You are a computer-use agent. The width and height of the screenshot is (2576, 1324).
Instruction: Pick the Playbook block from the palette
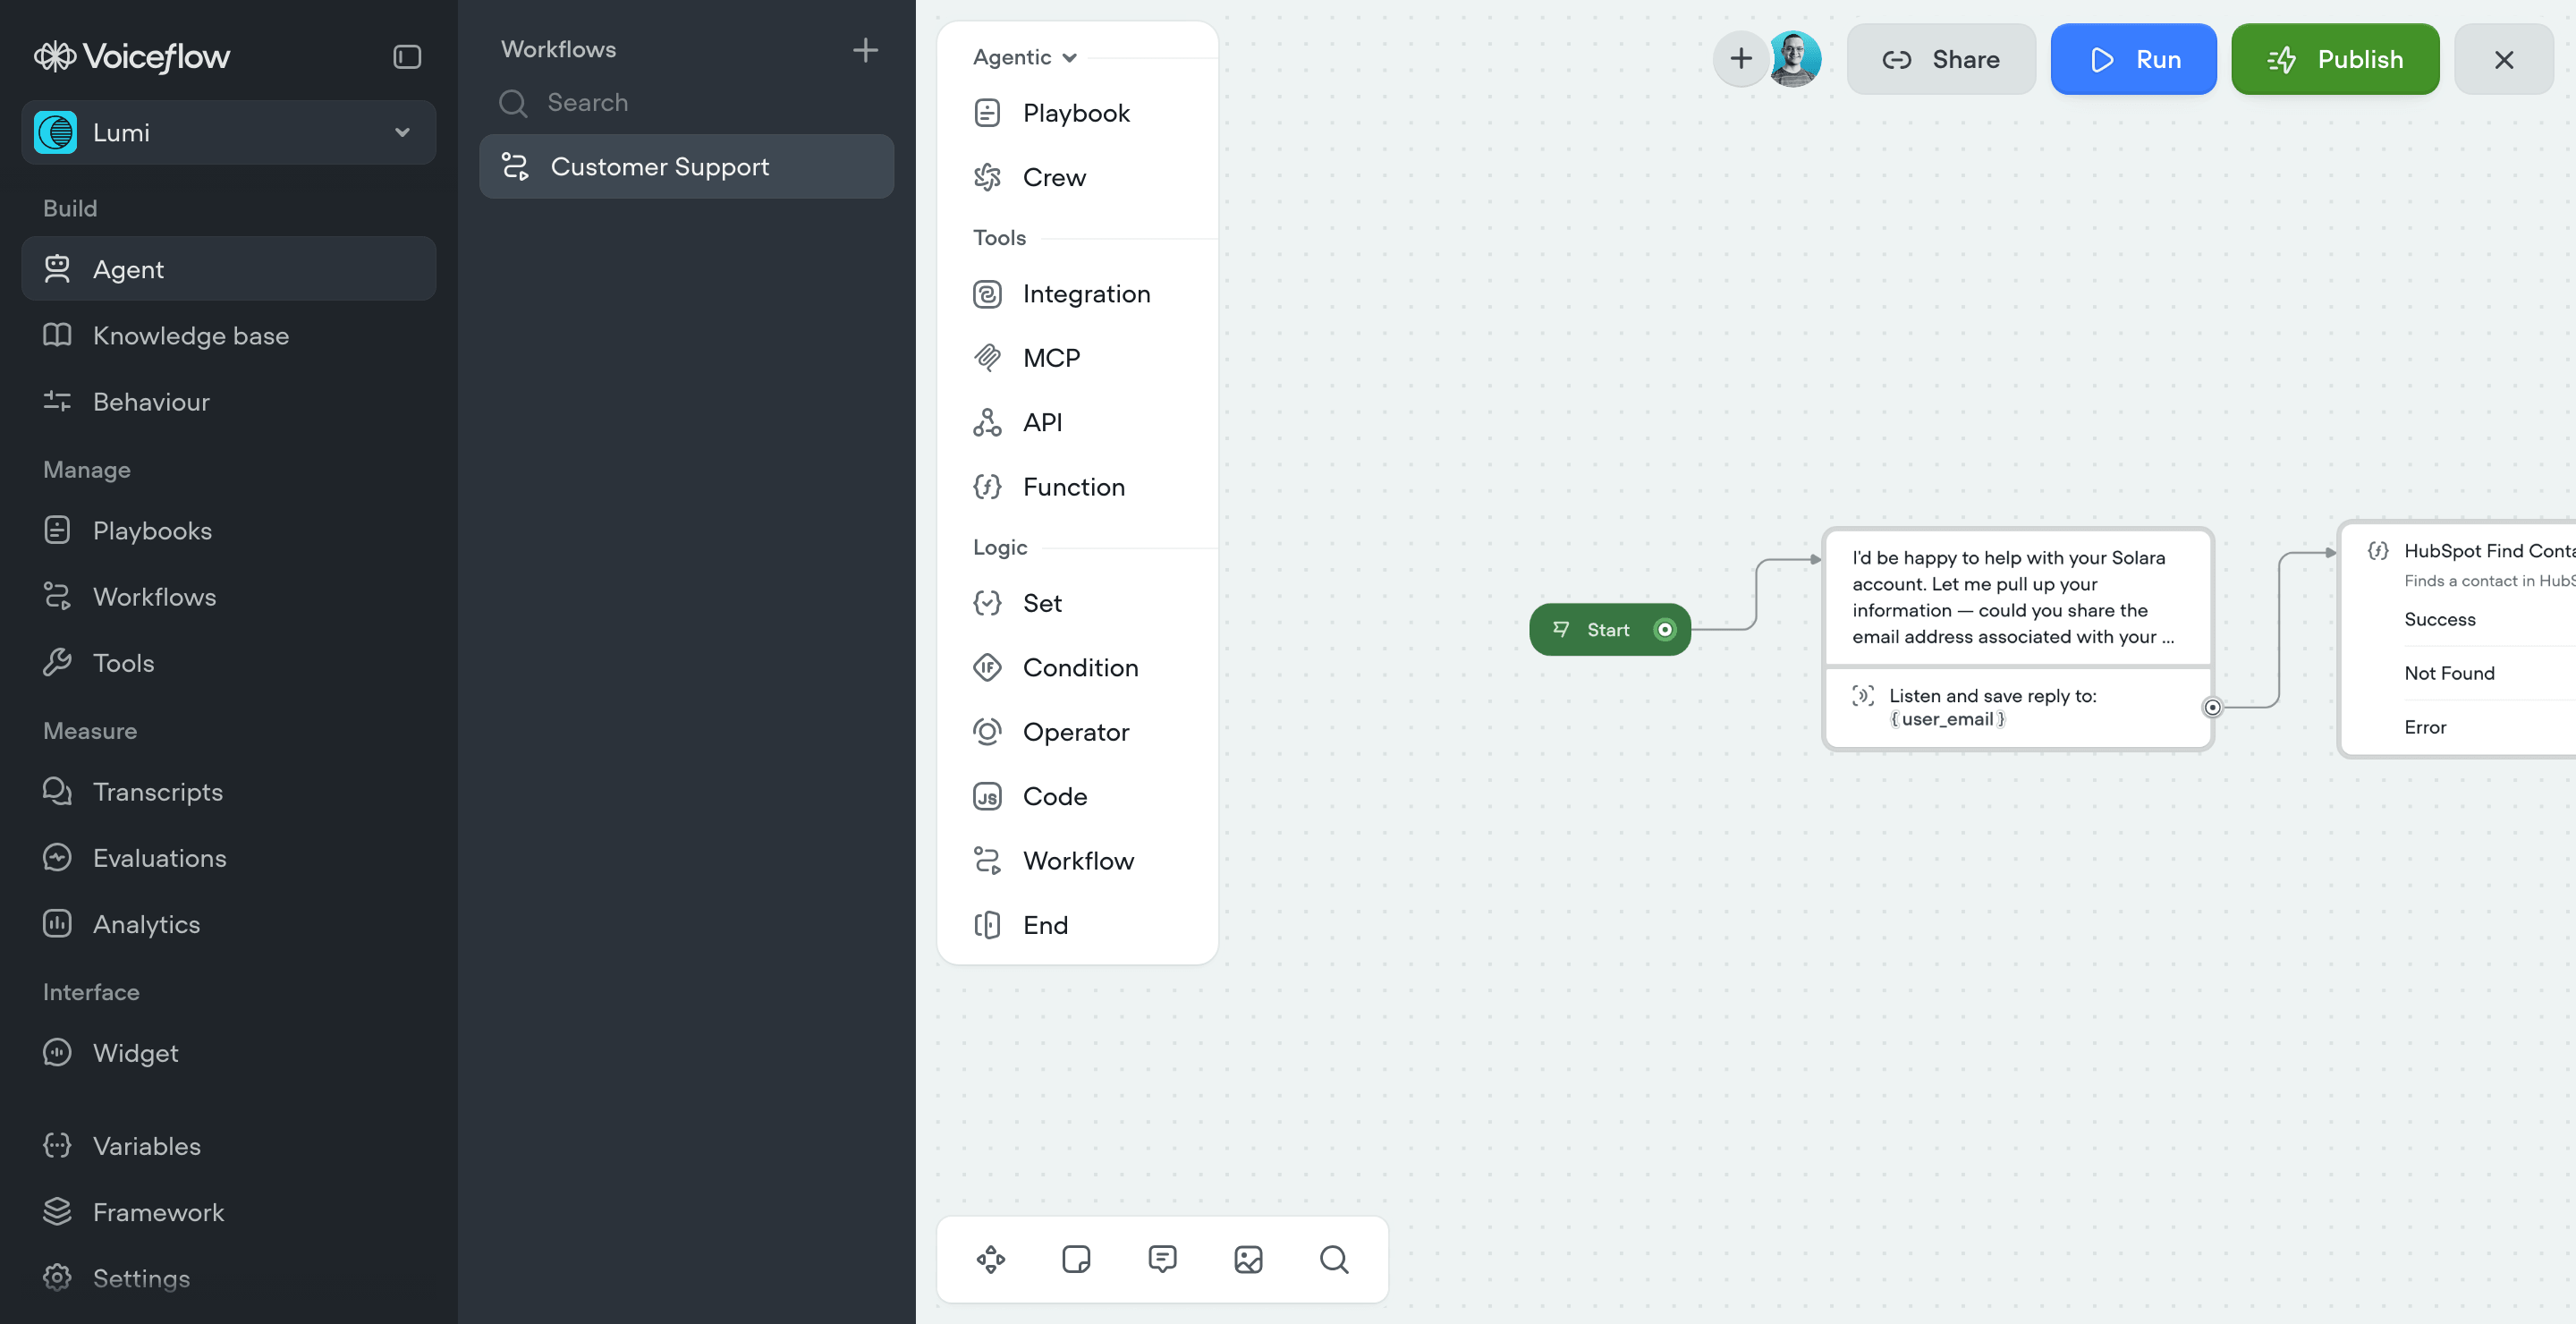click(x=1075, y=113)
